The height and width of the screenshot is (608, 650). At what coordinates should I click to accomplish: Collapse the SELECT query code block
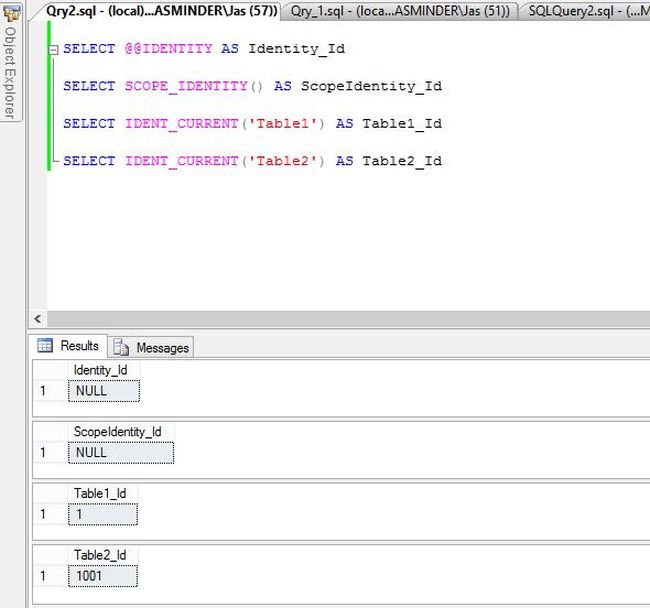(53, 50)
